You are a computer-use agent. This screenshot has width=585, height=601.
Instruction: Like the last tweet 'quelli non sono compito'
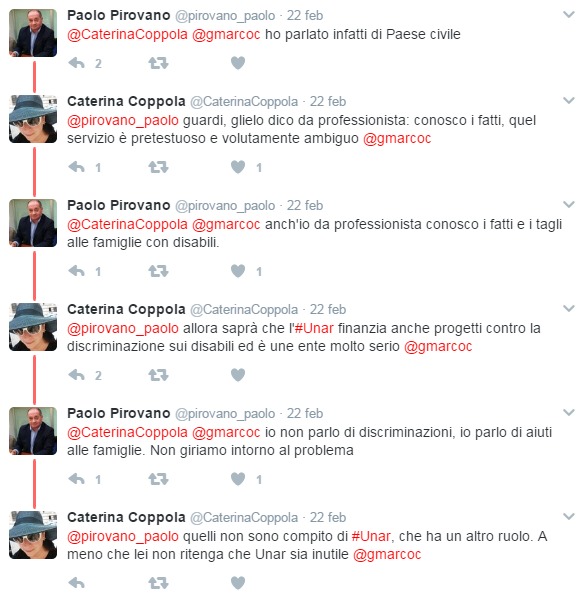tap(238, 583)
